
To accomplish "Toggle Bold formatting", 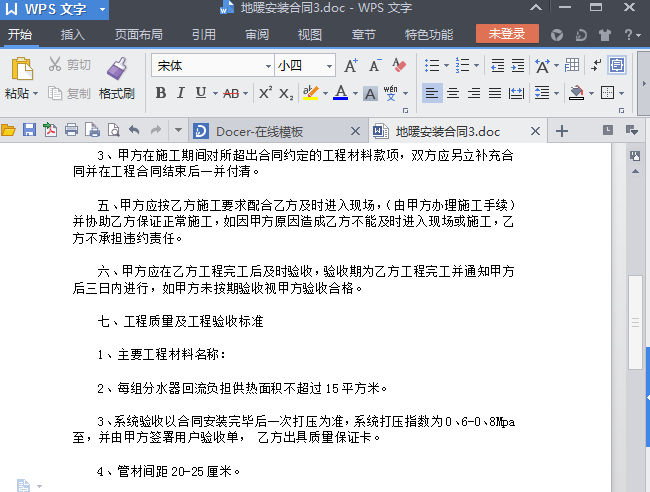I will click(x=161, y=93).
